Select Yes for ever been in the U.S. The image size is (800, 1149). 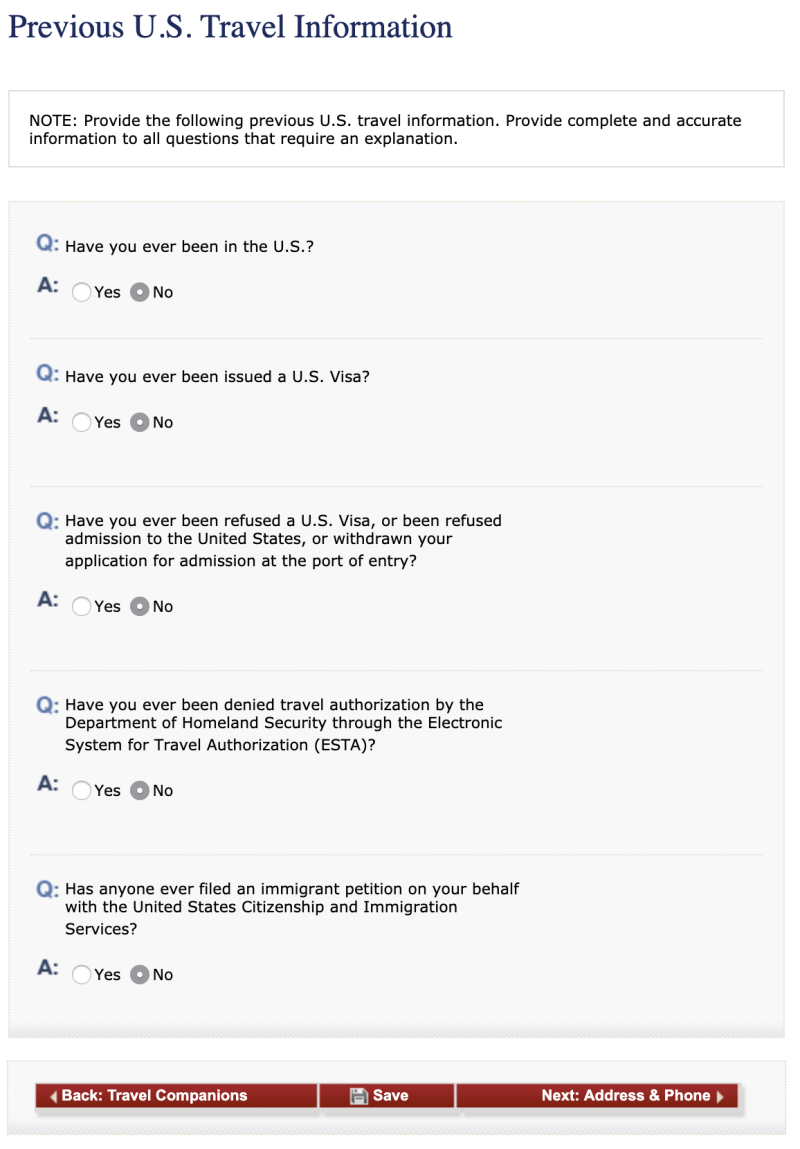tap(81, 292)
